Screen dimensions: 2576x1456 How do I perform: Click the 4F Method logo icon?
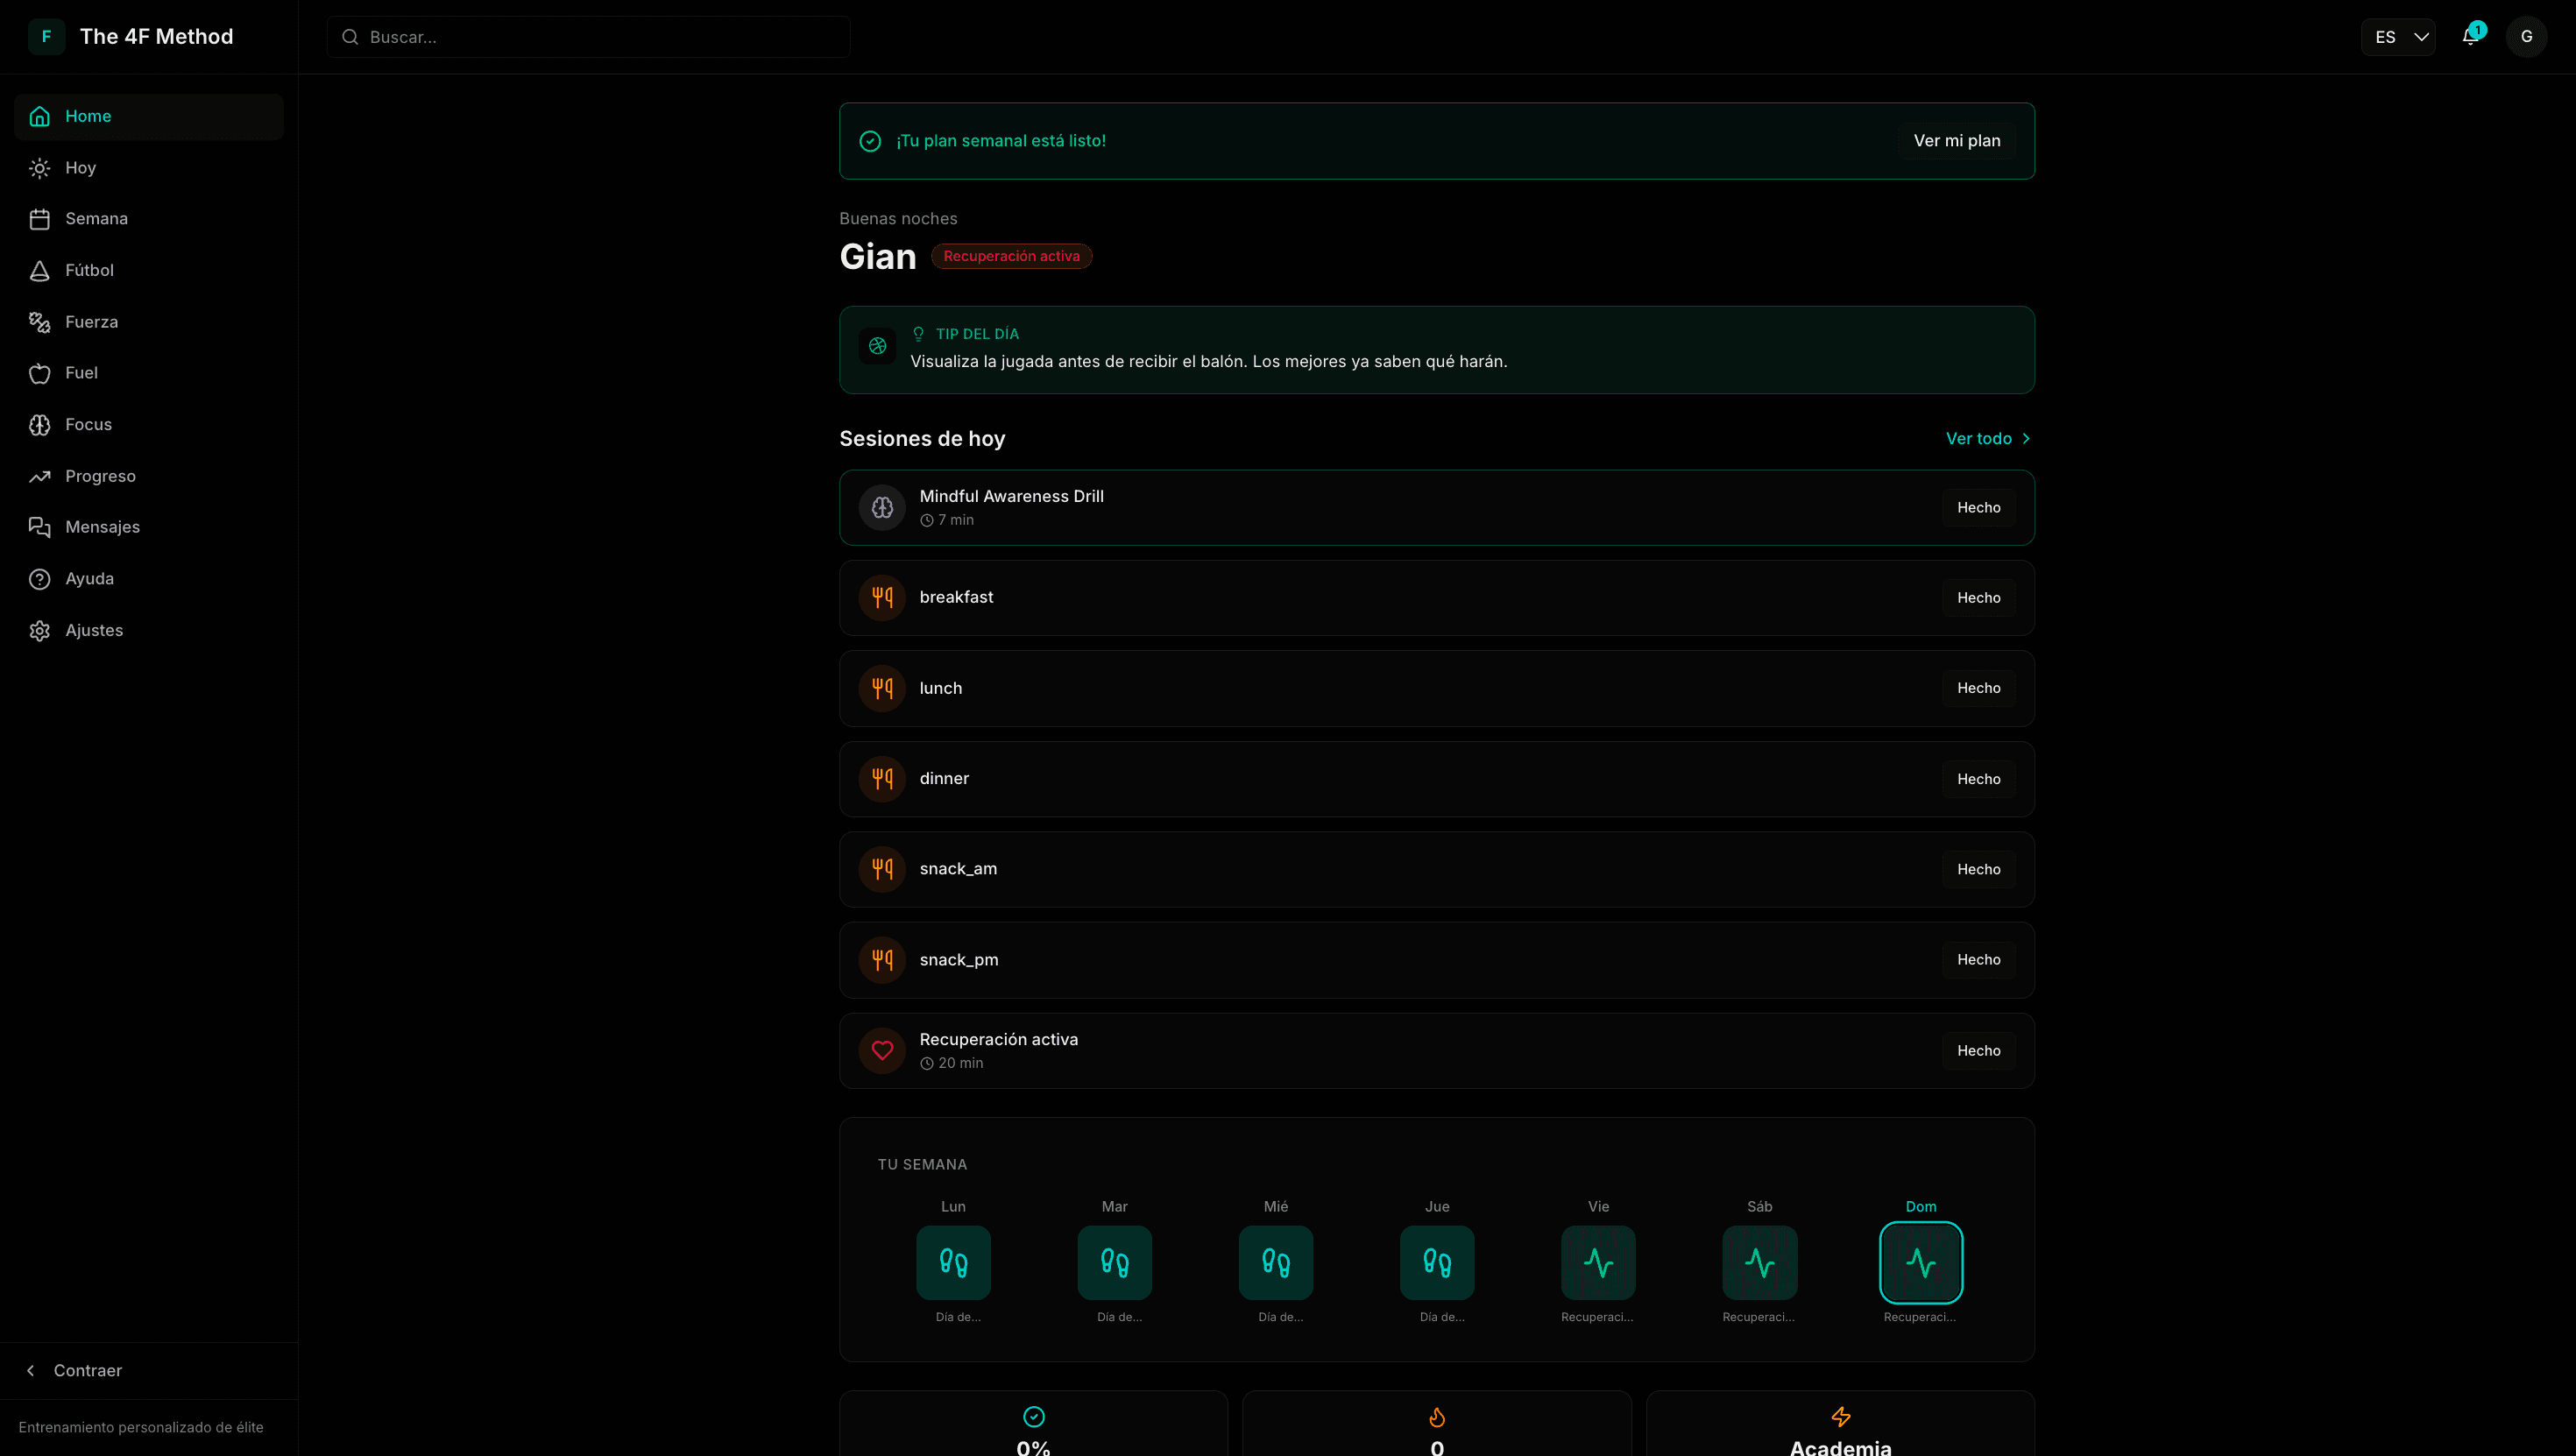pyautogui.click(x=46, y=37)
